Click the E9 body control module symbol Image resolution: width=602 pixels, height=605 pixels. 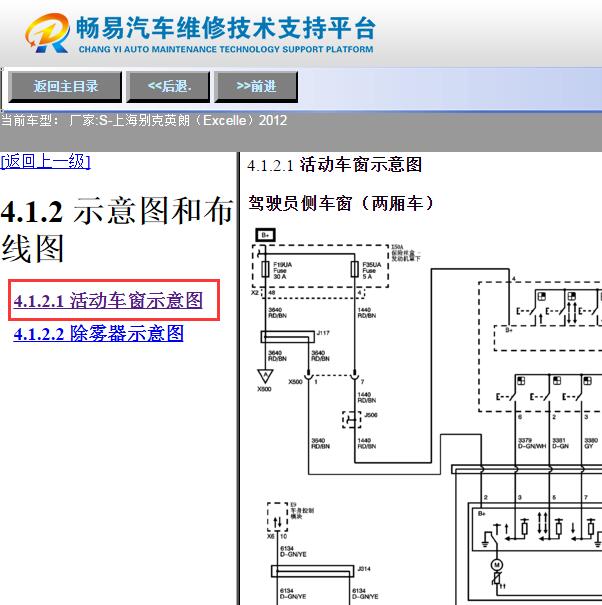tap(277, 517)
